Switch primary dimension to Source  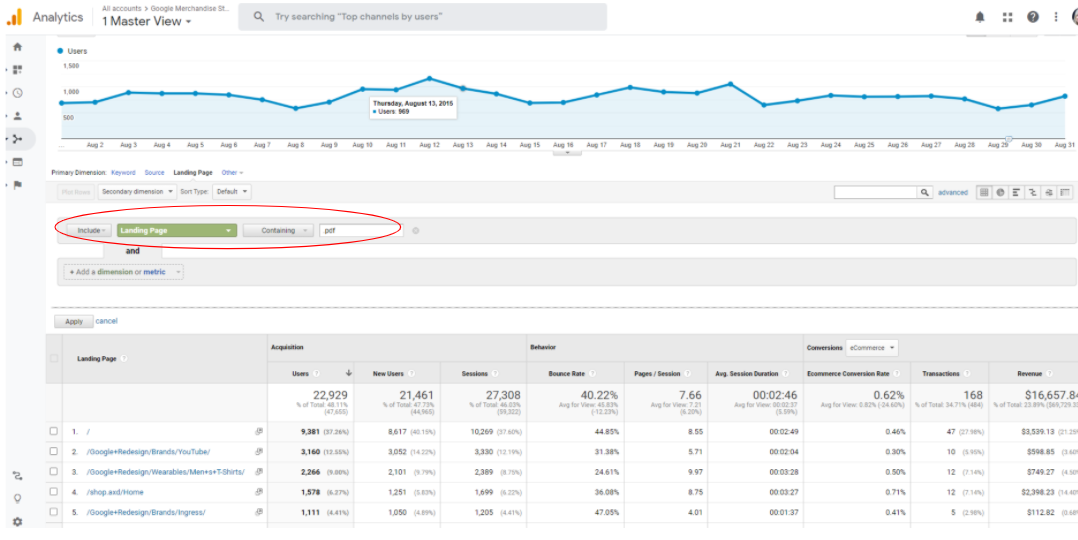154,172
